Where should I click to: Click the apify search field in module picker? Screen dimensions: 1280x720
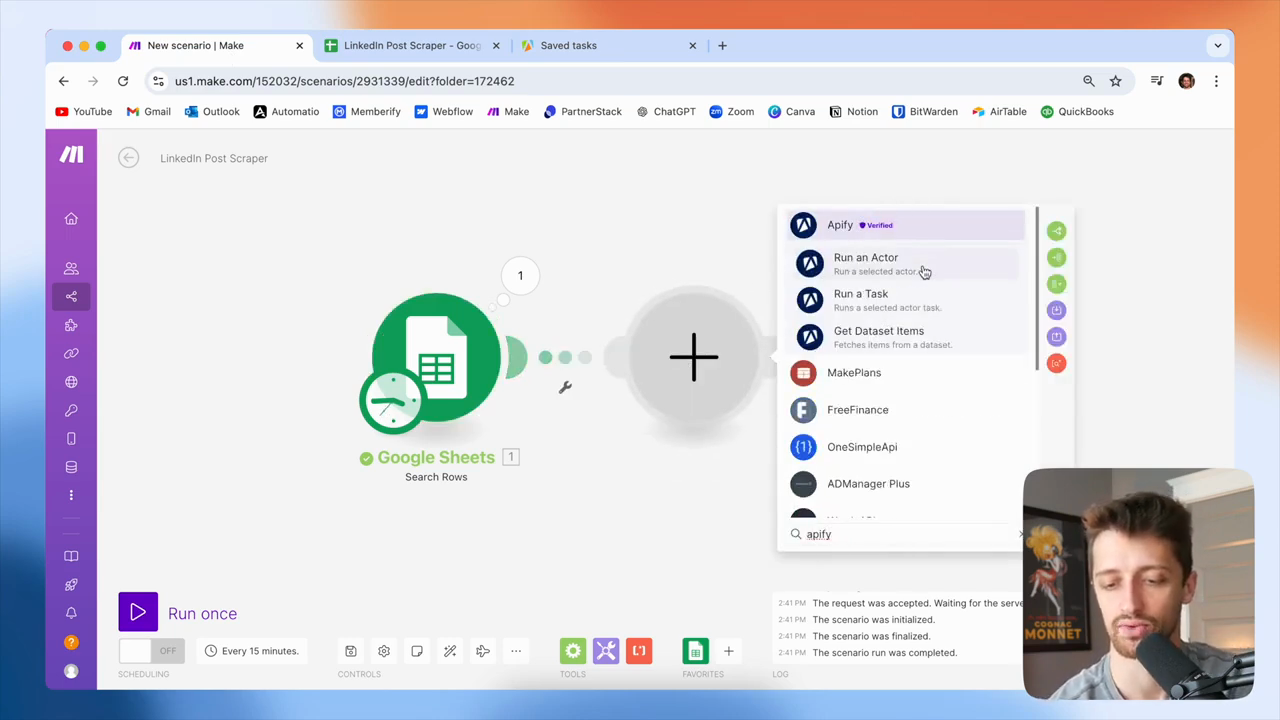(905, 534)
